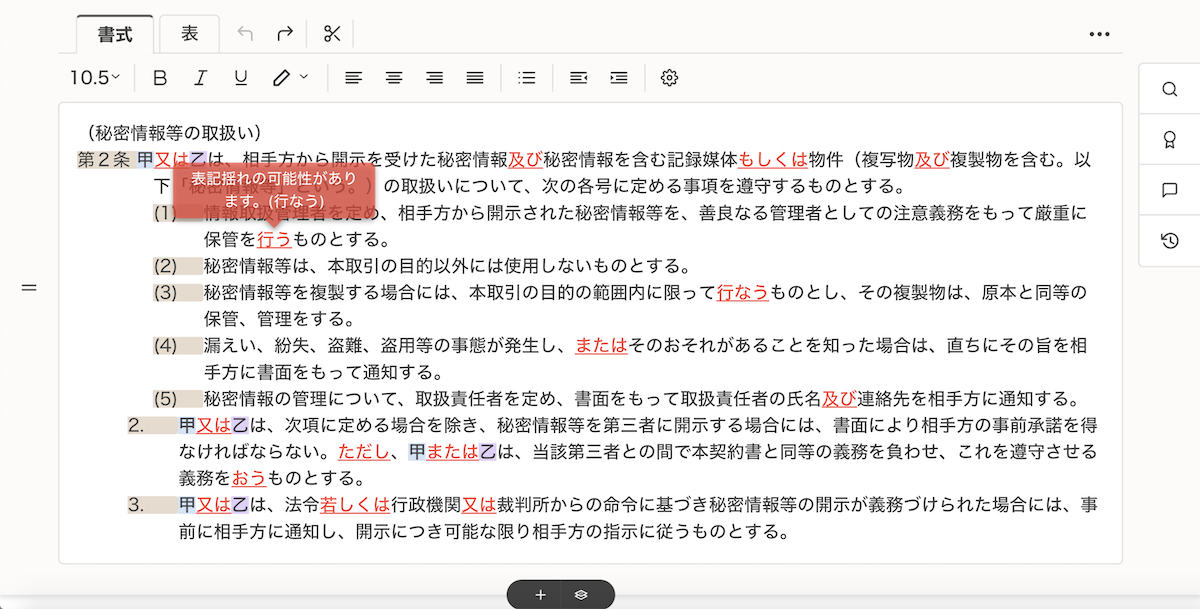Click underlined 及び in item (5)

[x=838, y=398]
